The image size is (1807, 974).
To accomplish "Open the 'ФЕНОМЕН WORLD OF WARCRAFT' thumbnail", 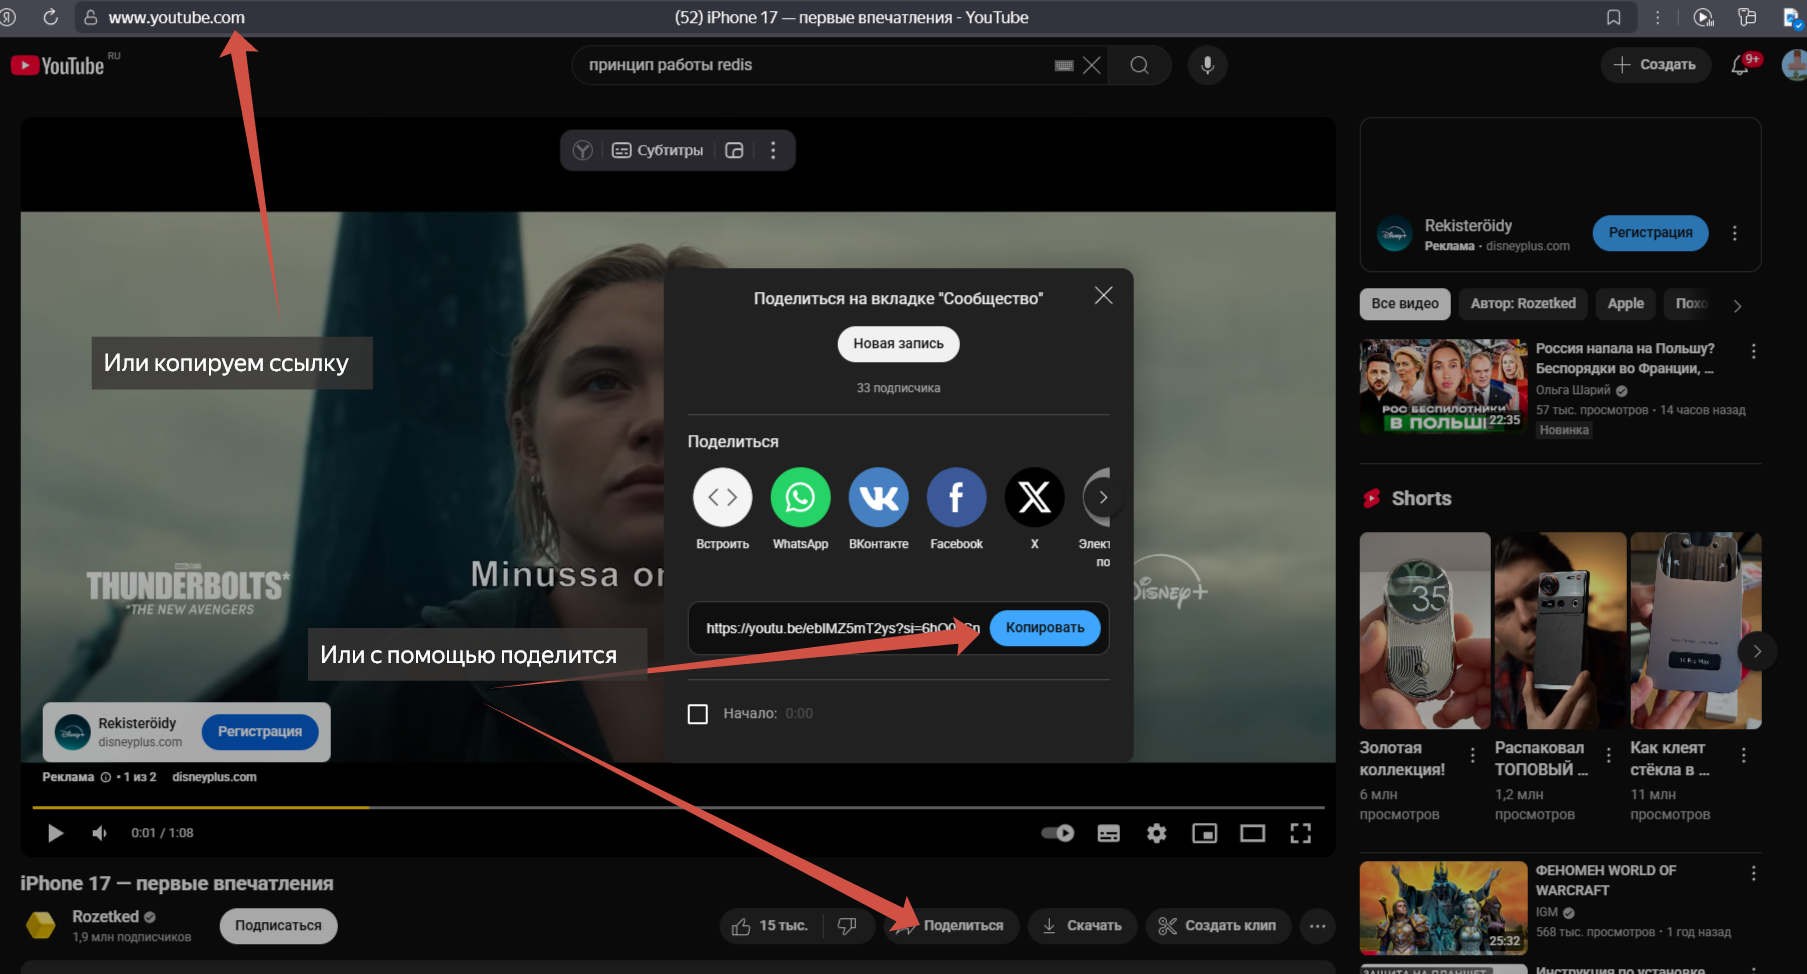I will (x=1443, y=908).
